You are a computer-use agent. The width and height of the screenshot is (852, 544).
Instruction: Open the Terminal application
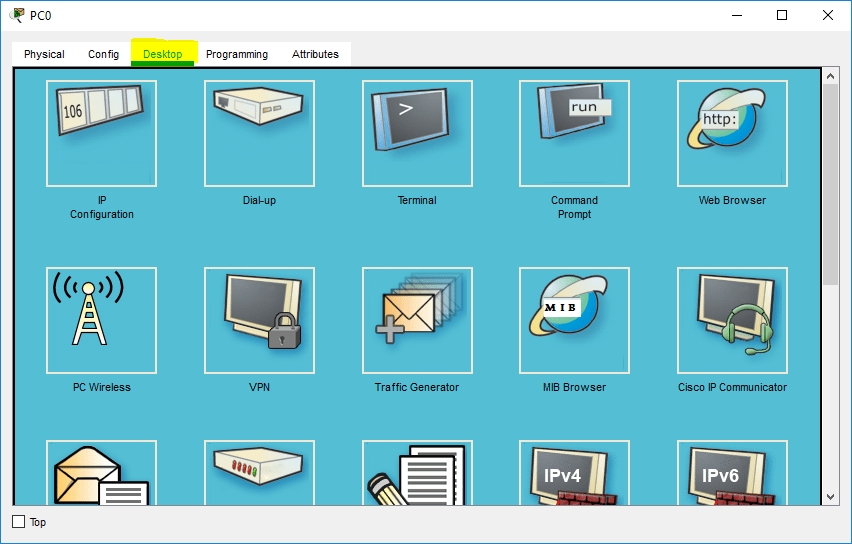pyautogui.click(x=417, y=133)
